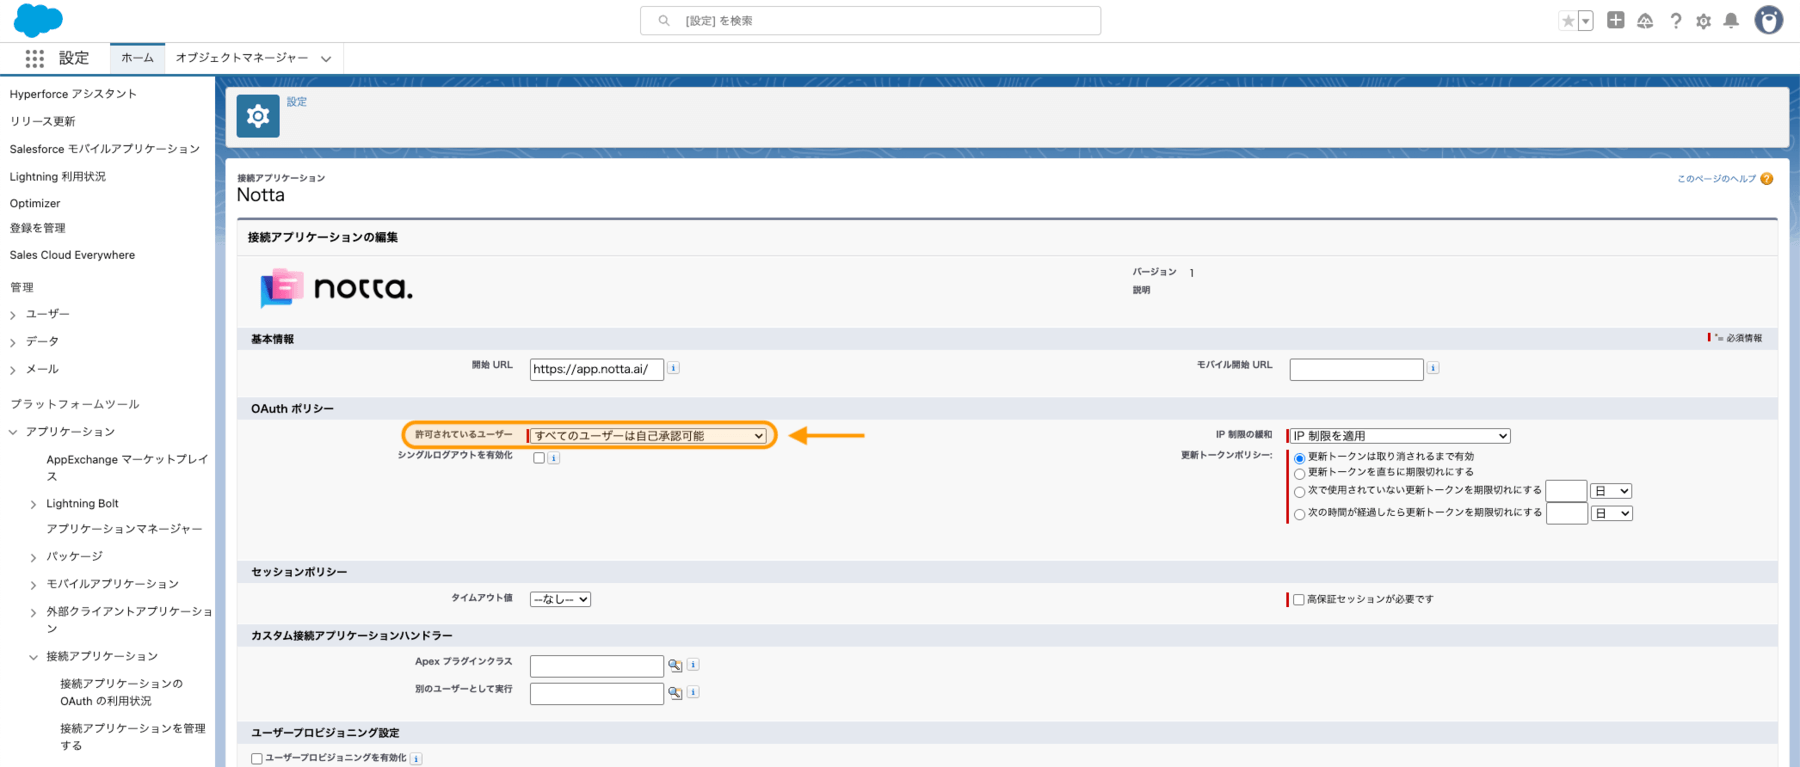Select 更新トークンは取り消されるまで有効 radio button
This screenshot has width=1800, height=767.
tap(1299, 458)
